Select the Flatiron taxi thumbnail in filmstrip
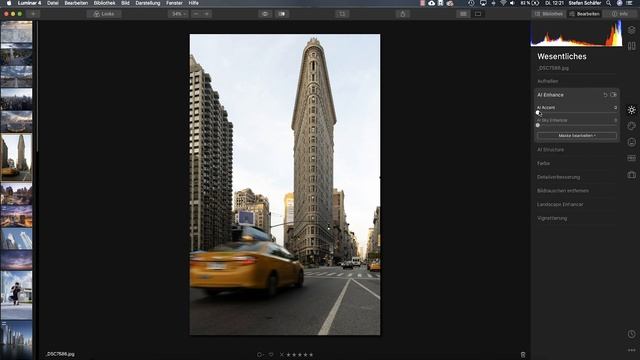The height and width of the screenshot is (360, 640). (16, 157)
